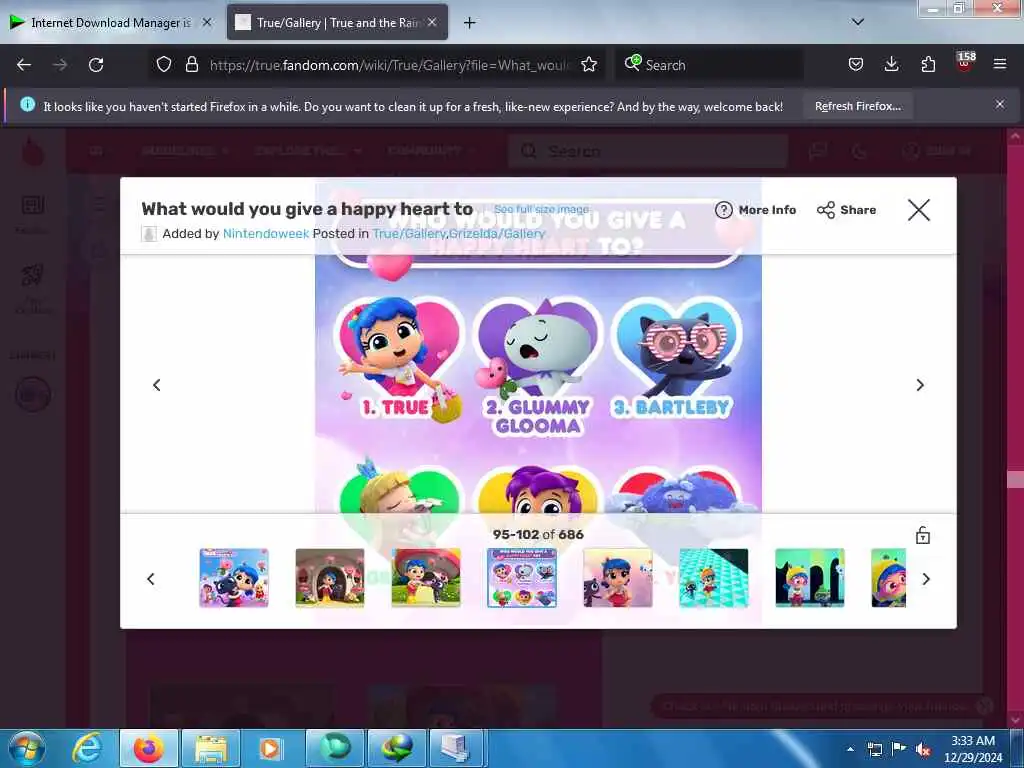This screenshot has height=768, width=1024.
Task: Select the last partially visible thumbnail
Action: [889, 578]
